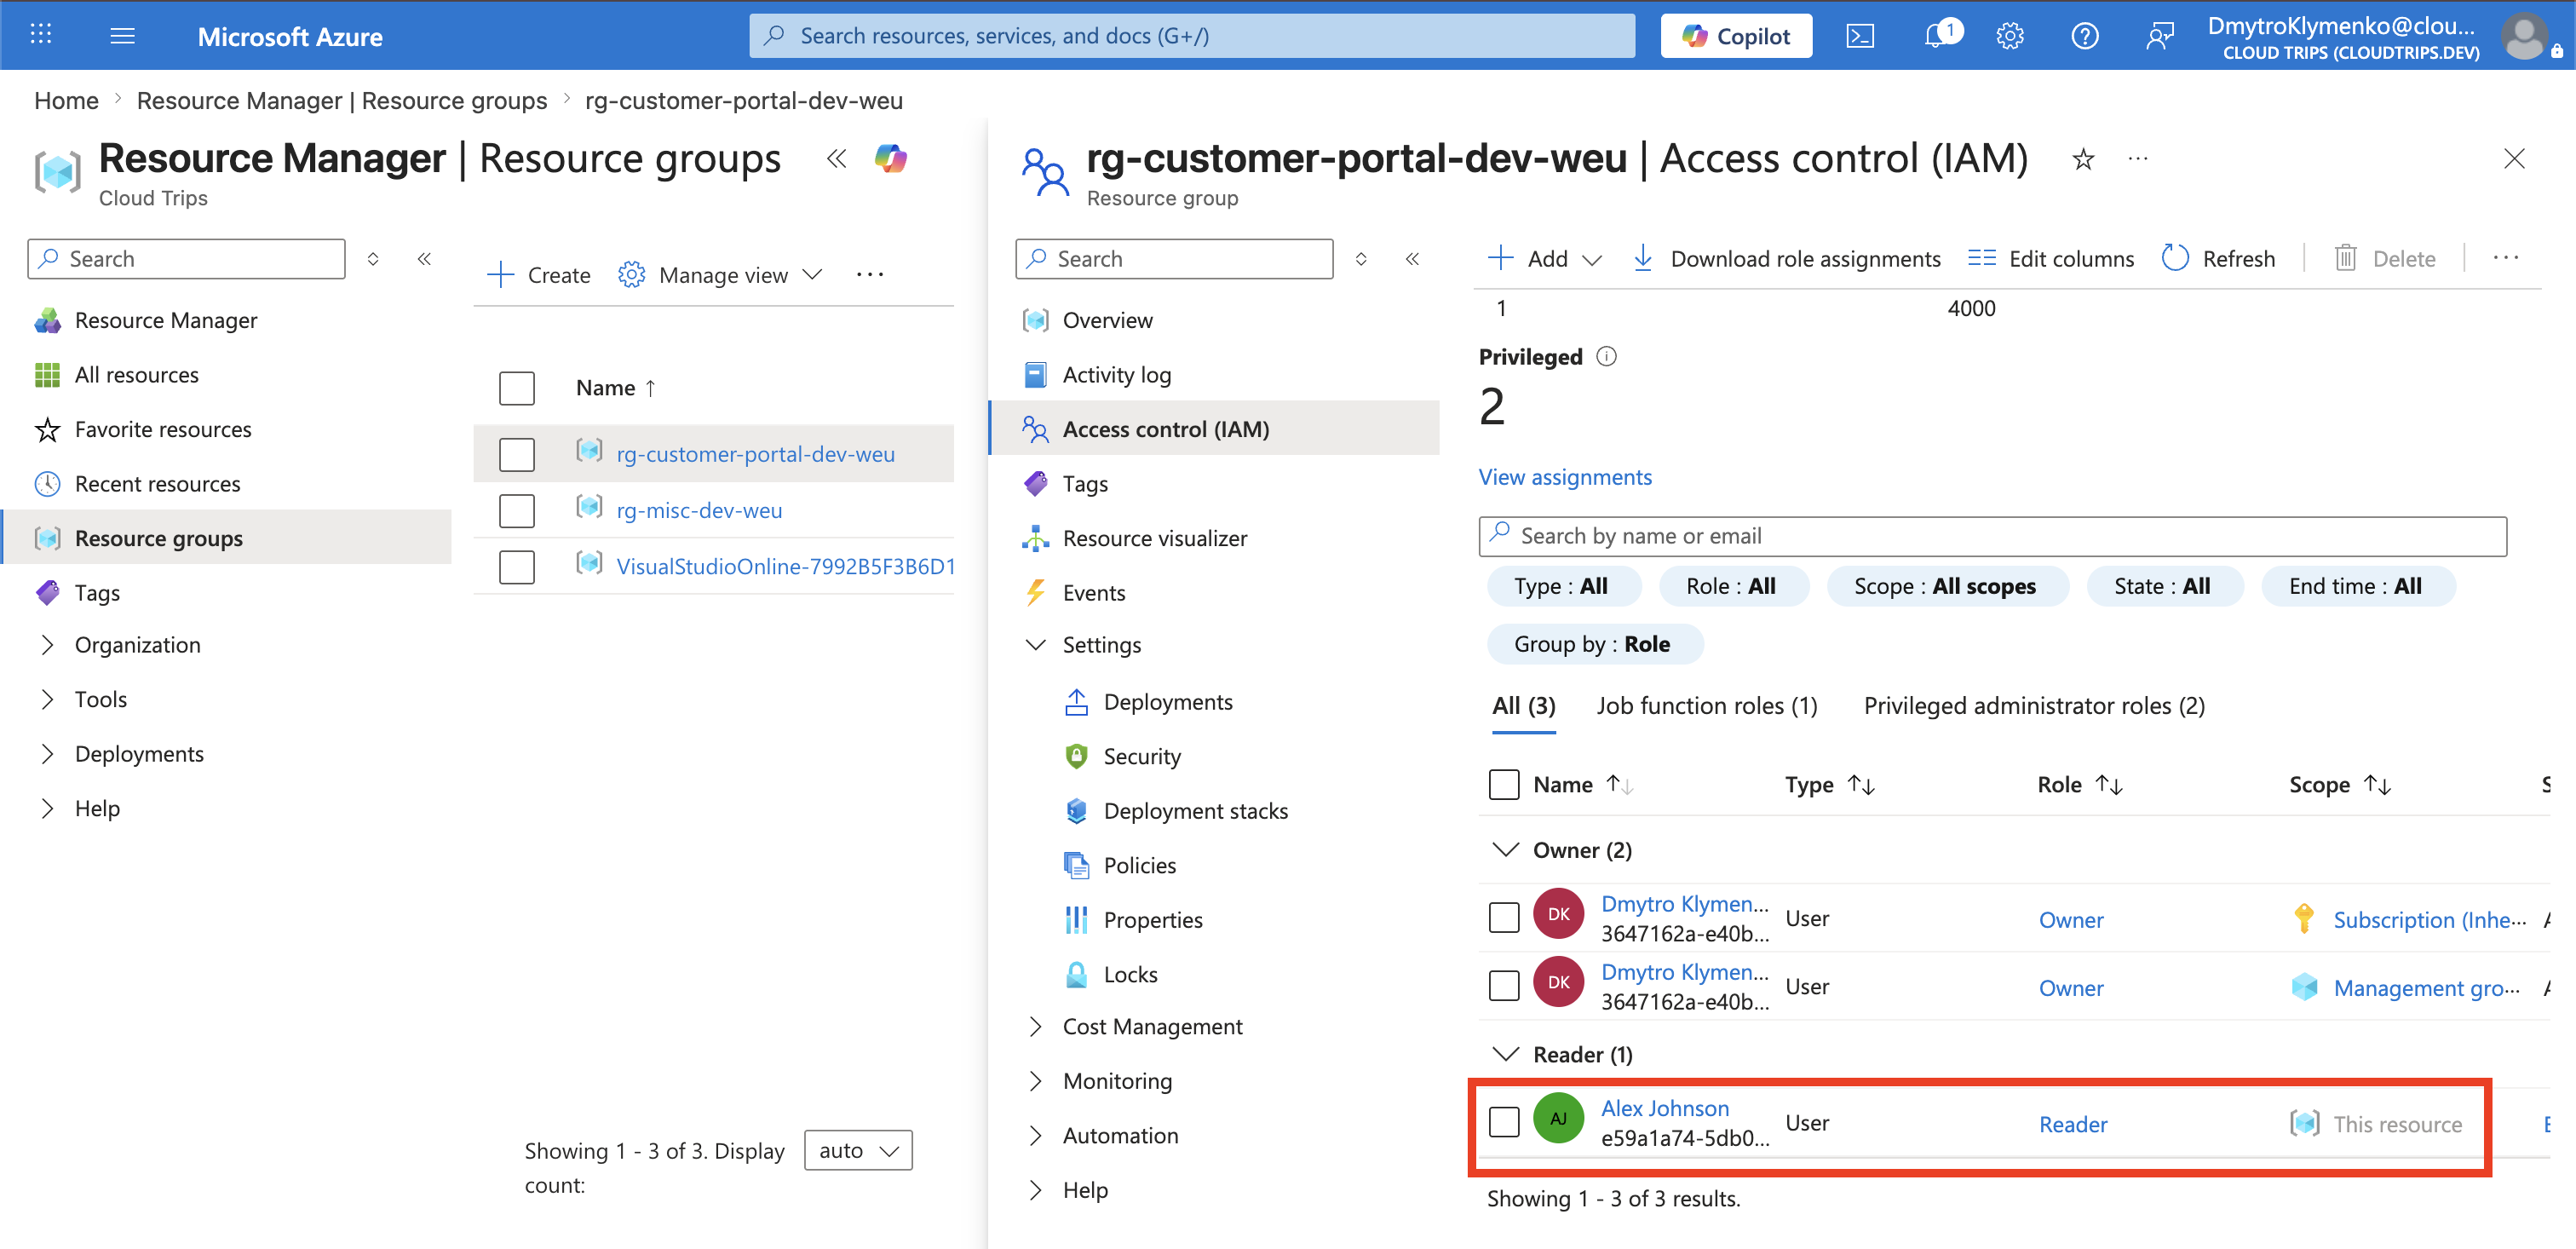Expand the Deployments section in Resource Manager menu
This screenshot has height=1249, width=2576.
pyautogui.click(x=47, y=753)
